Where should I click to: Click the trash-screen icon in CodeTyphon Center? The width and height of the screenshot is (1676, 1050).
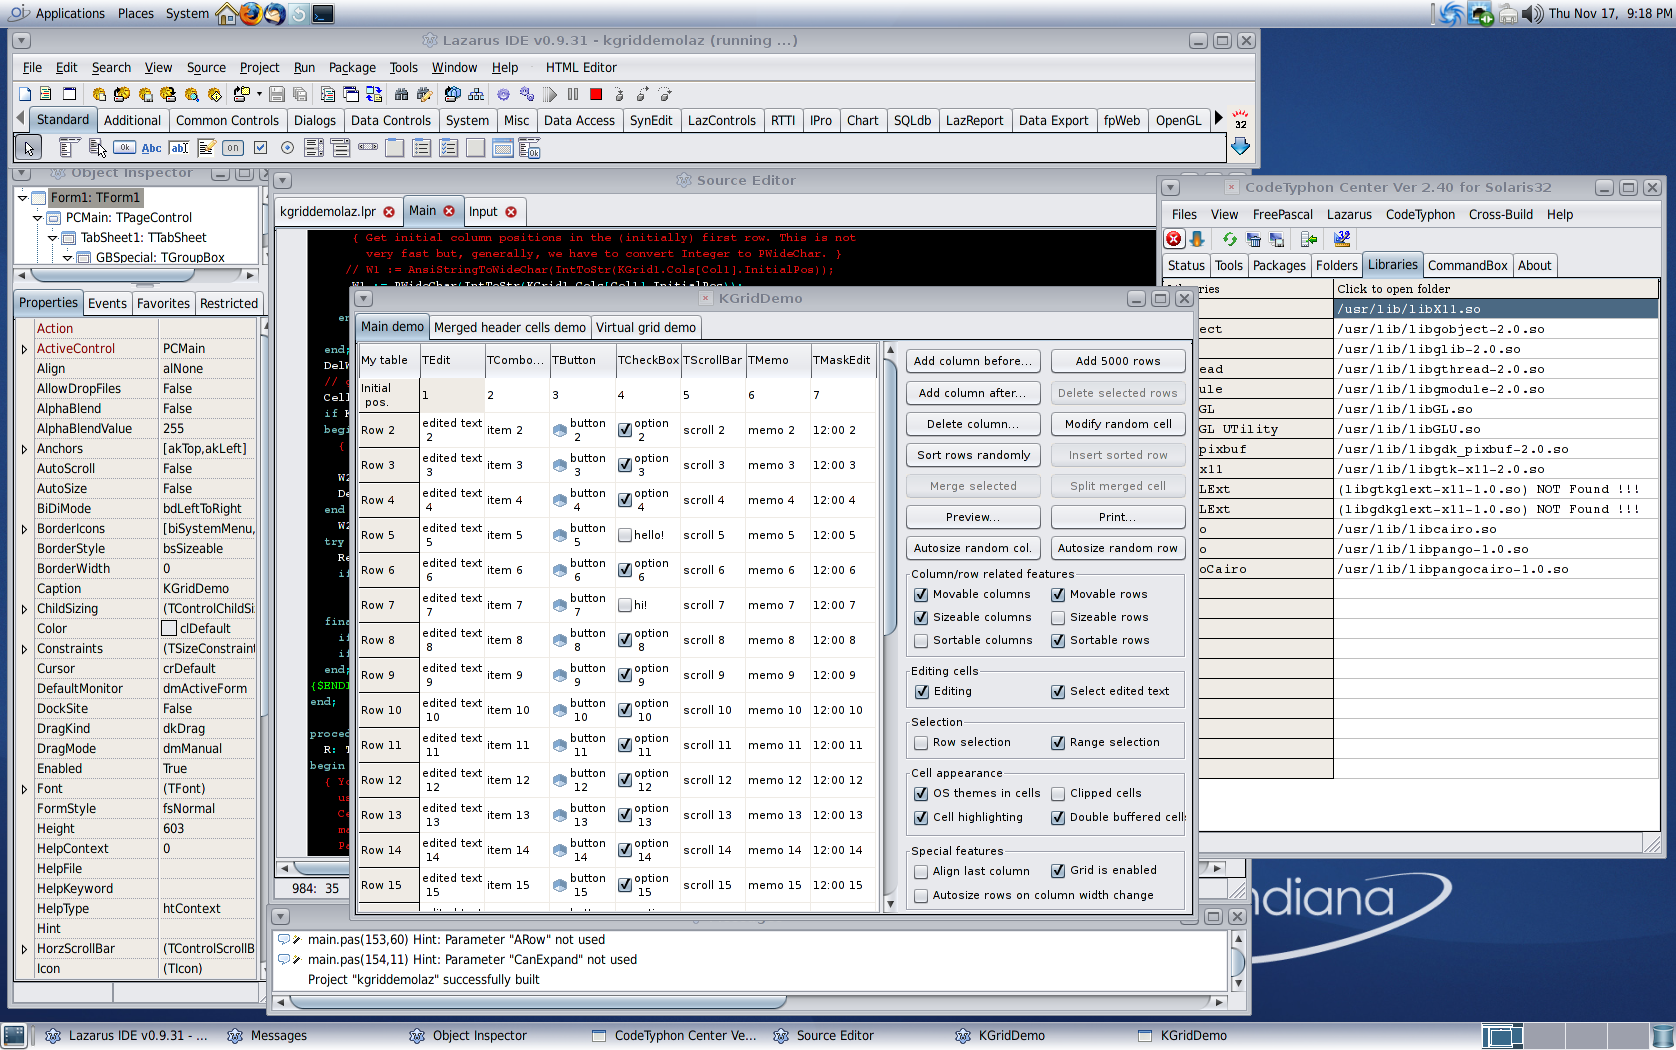1254,239
